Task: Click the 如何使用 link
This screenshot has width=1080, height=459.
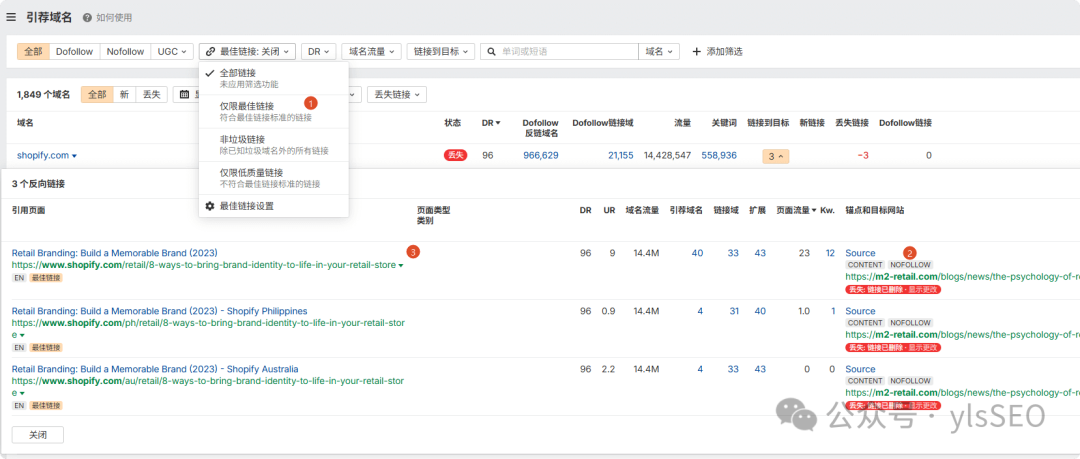Action: 114,18
